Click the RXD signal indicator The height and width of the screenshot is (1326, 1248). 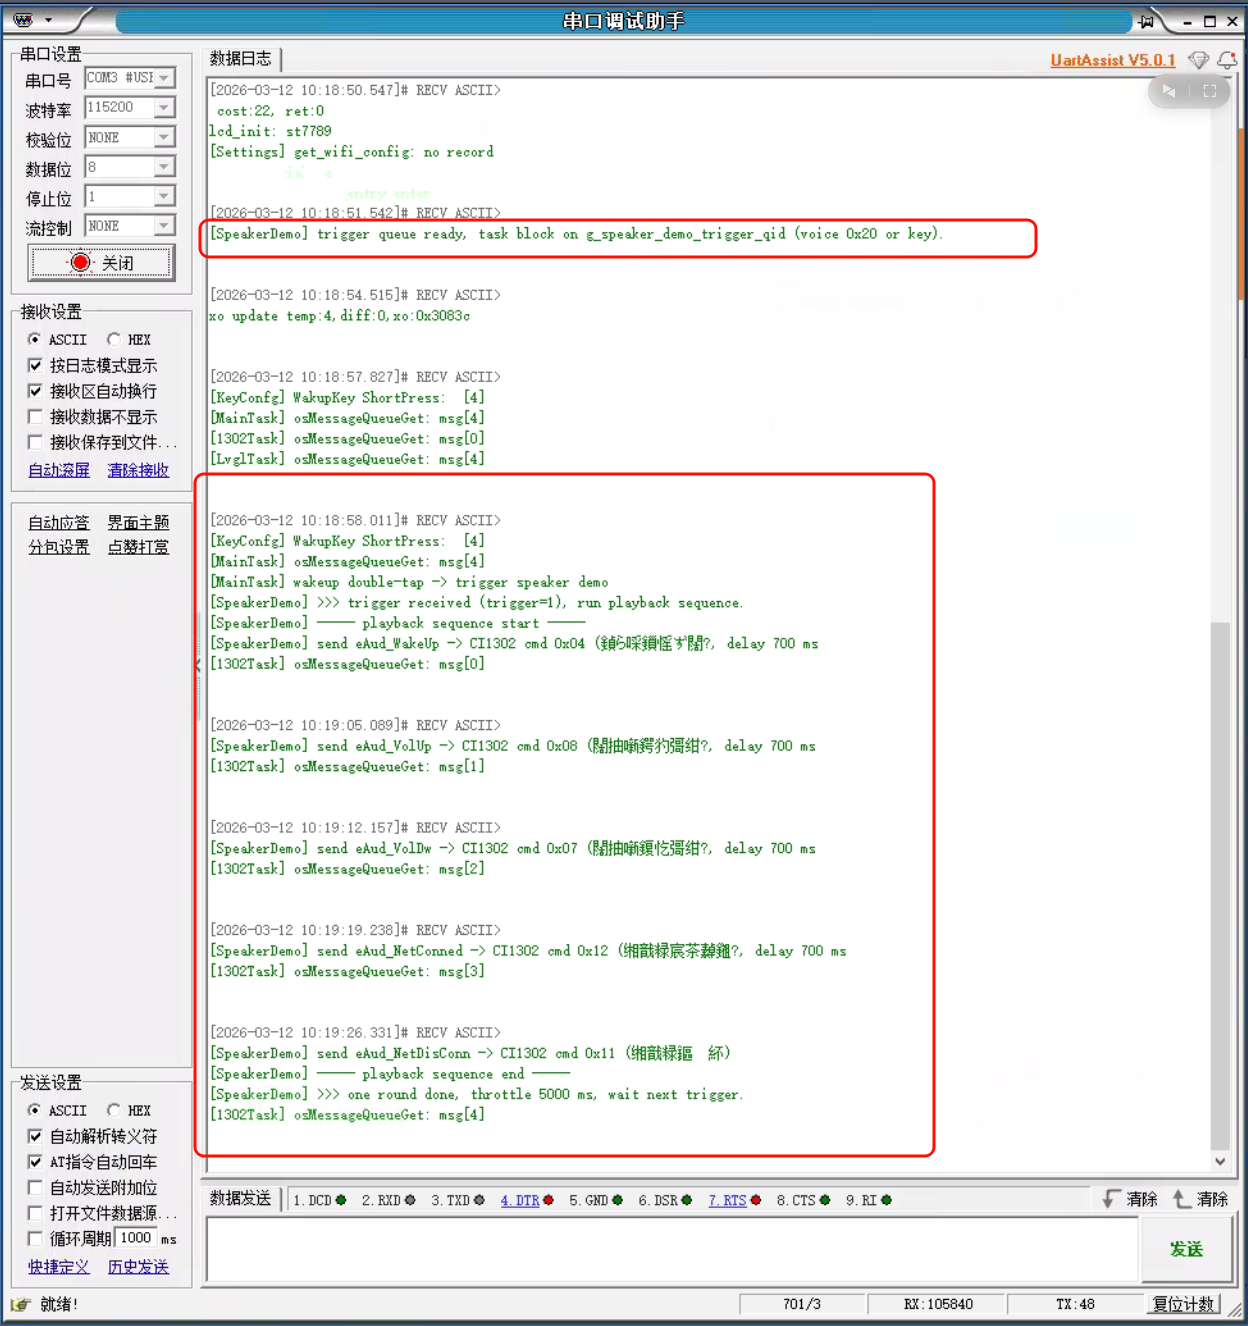[410, 1200]
